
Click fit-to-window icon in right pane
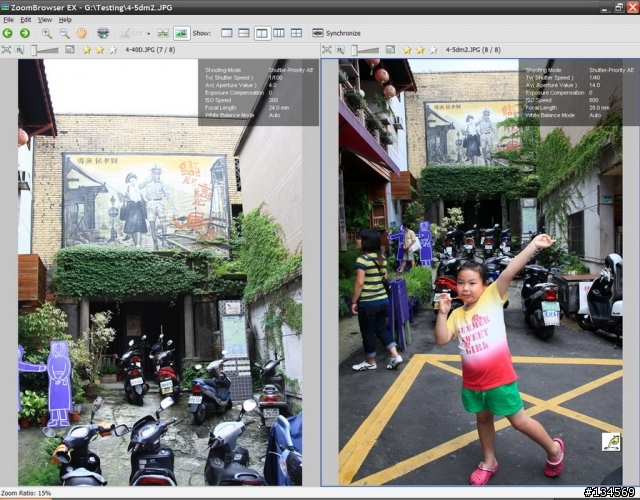tap(327, 50)
